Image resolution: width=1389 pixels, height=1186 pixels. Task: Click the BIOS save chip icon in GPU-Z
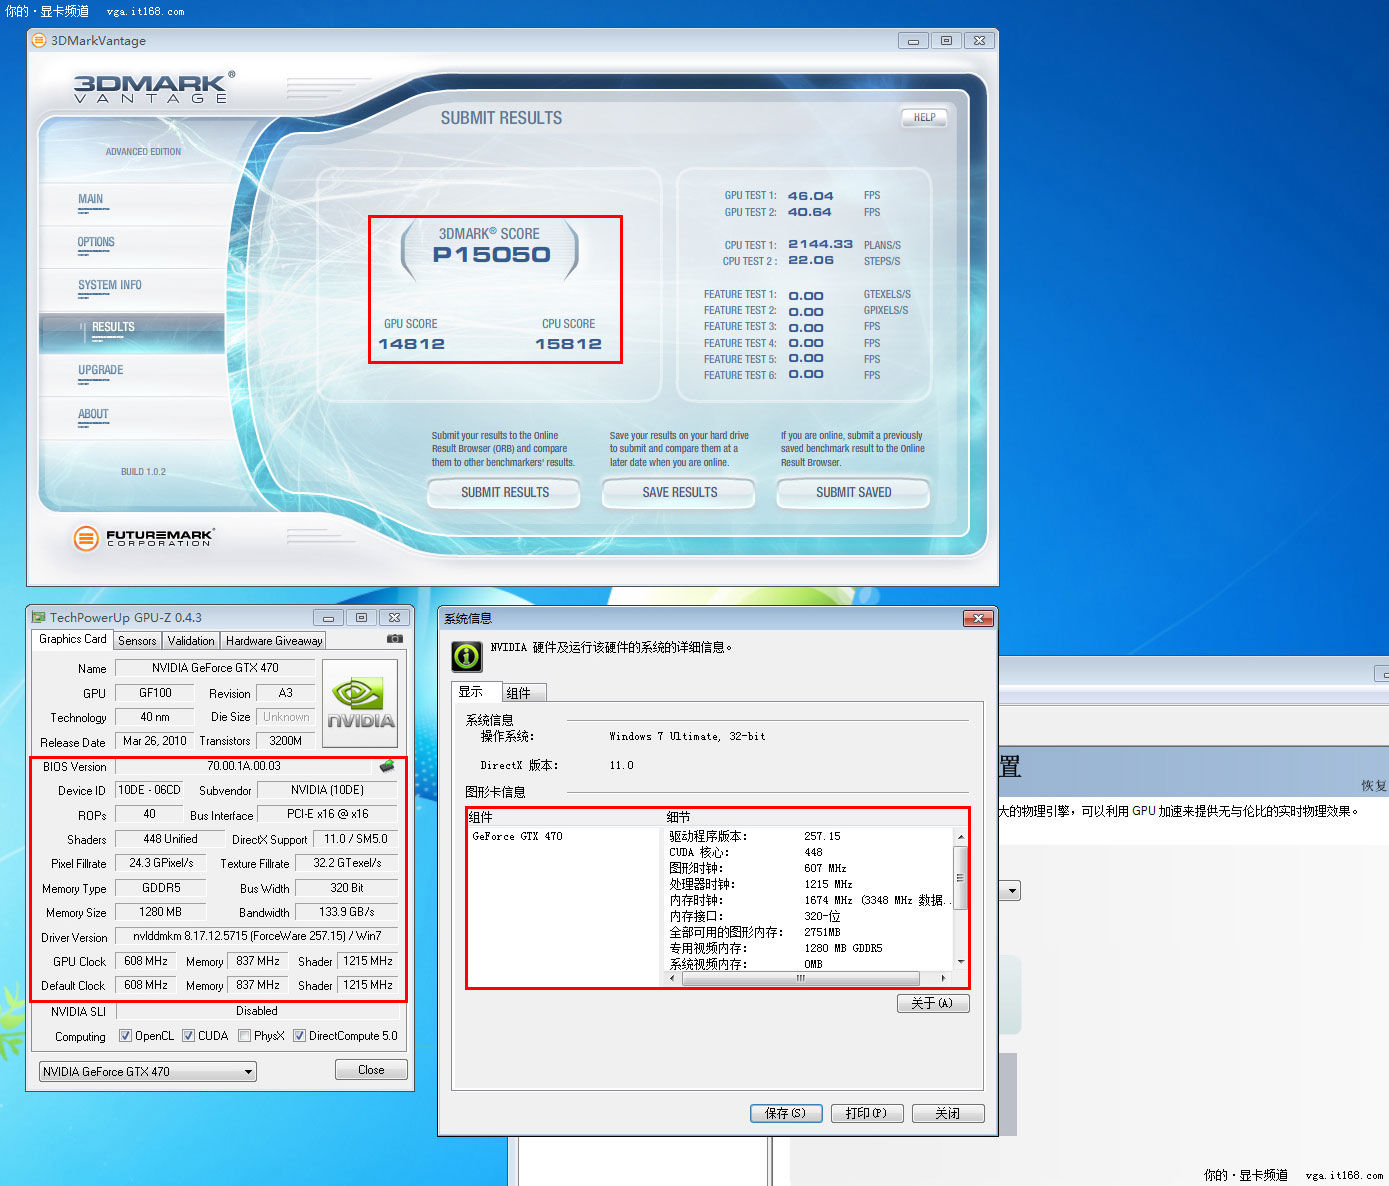click(387, 766)
